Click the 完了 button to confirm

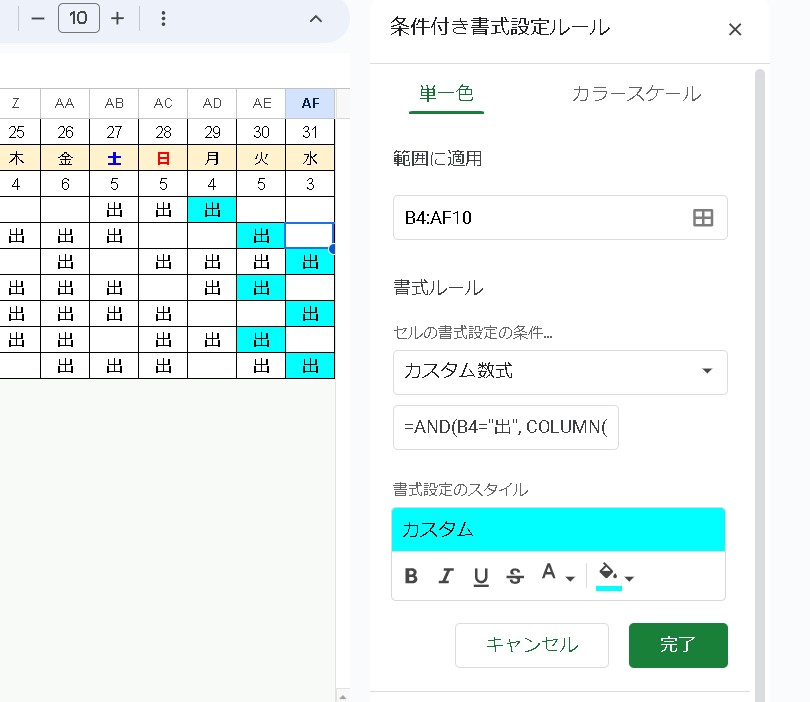coord(677,645)
